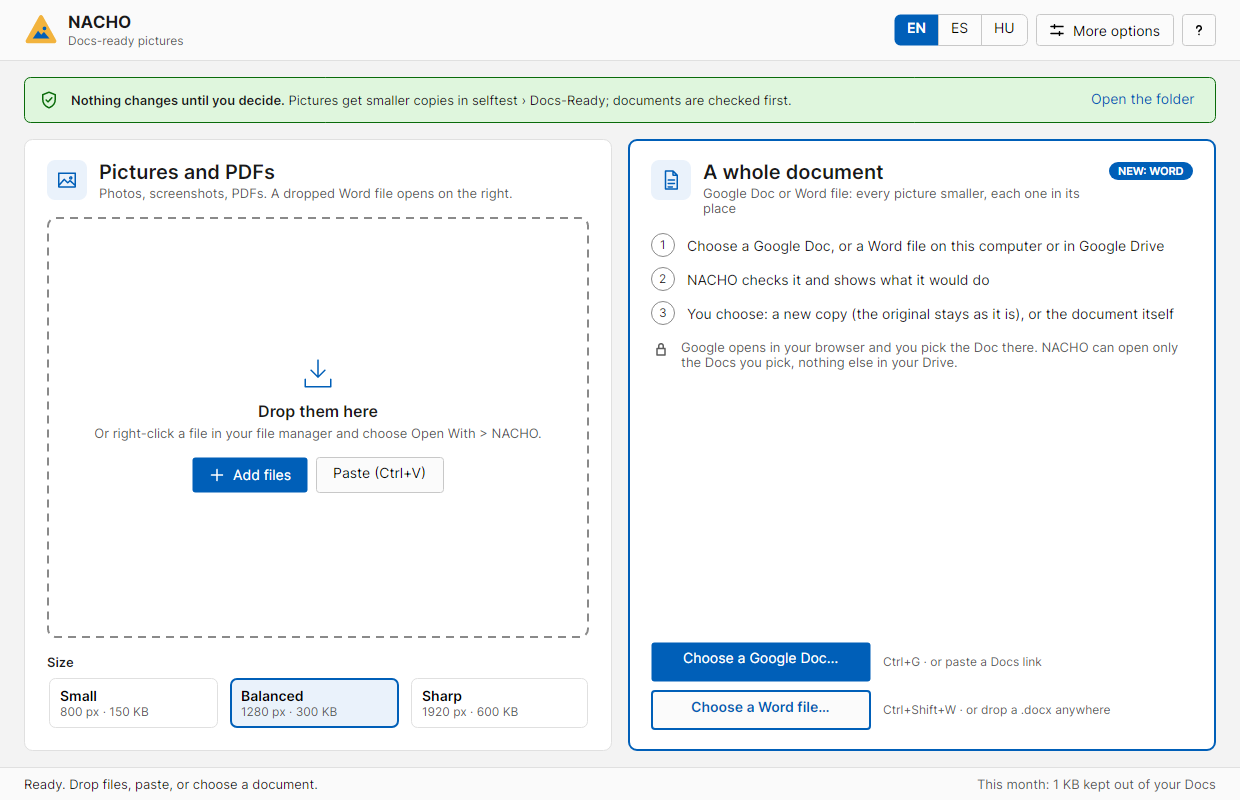Click step 3 number circle
The width and height of the screenshot is (1240, 800).
663,313
